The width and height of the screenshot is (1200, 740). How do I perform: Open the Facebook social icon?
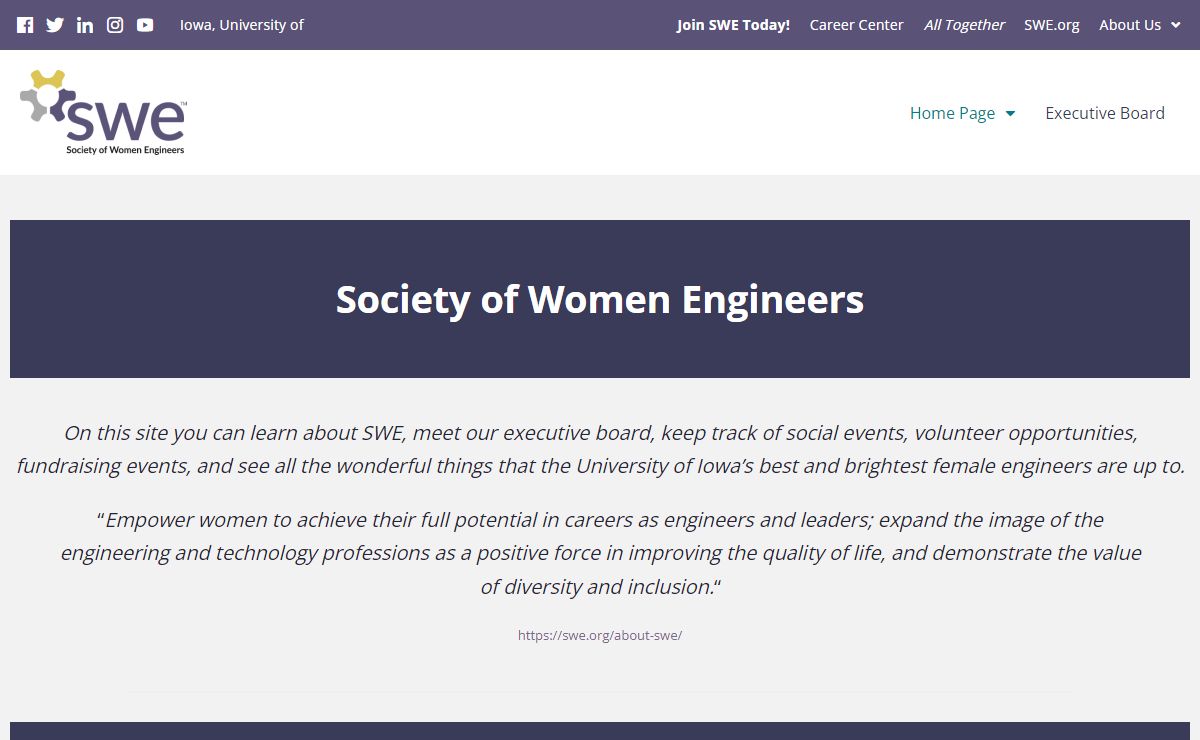point(25,25)
